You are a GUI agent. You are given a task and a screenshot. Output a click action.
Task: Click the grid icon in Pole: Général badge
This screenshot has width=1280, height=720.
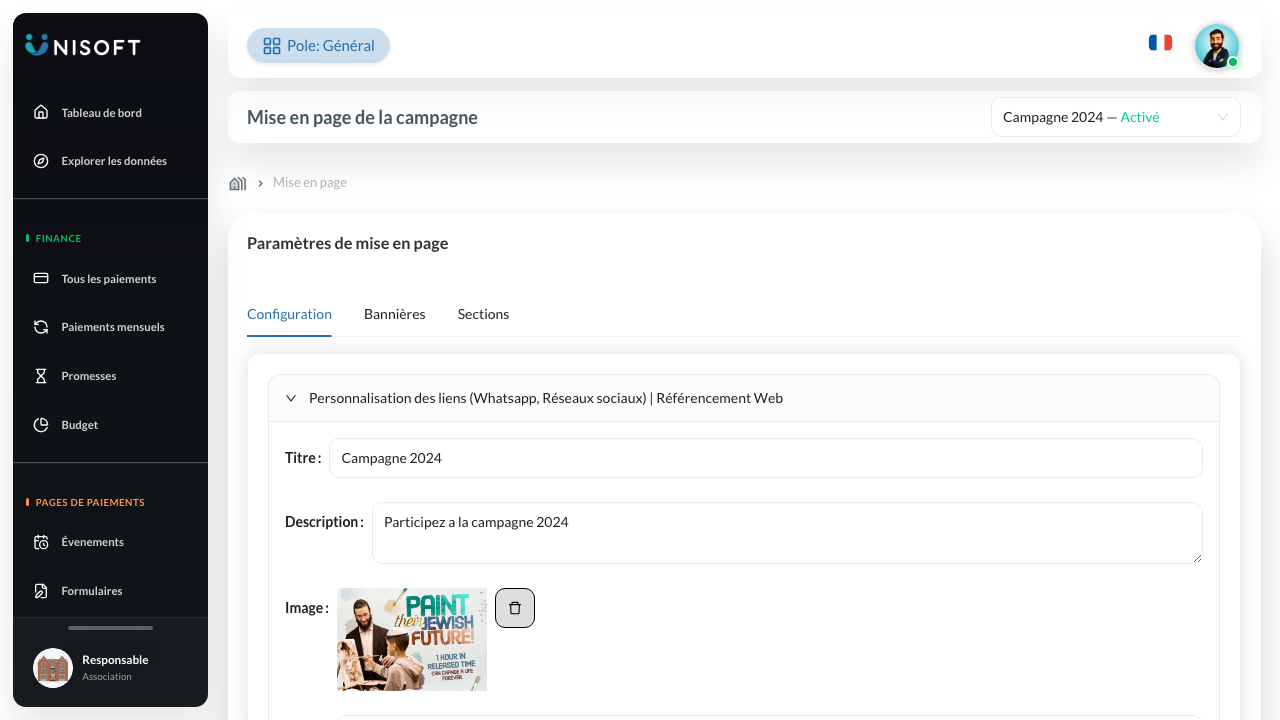tap(272, 46)
